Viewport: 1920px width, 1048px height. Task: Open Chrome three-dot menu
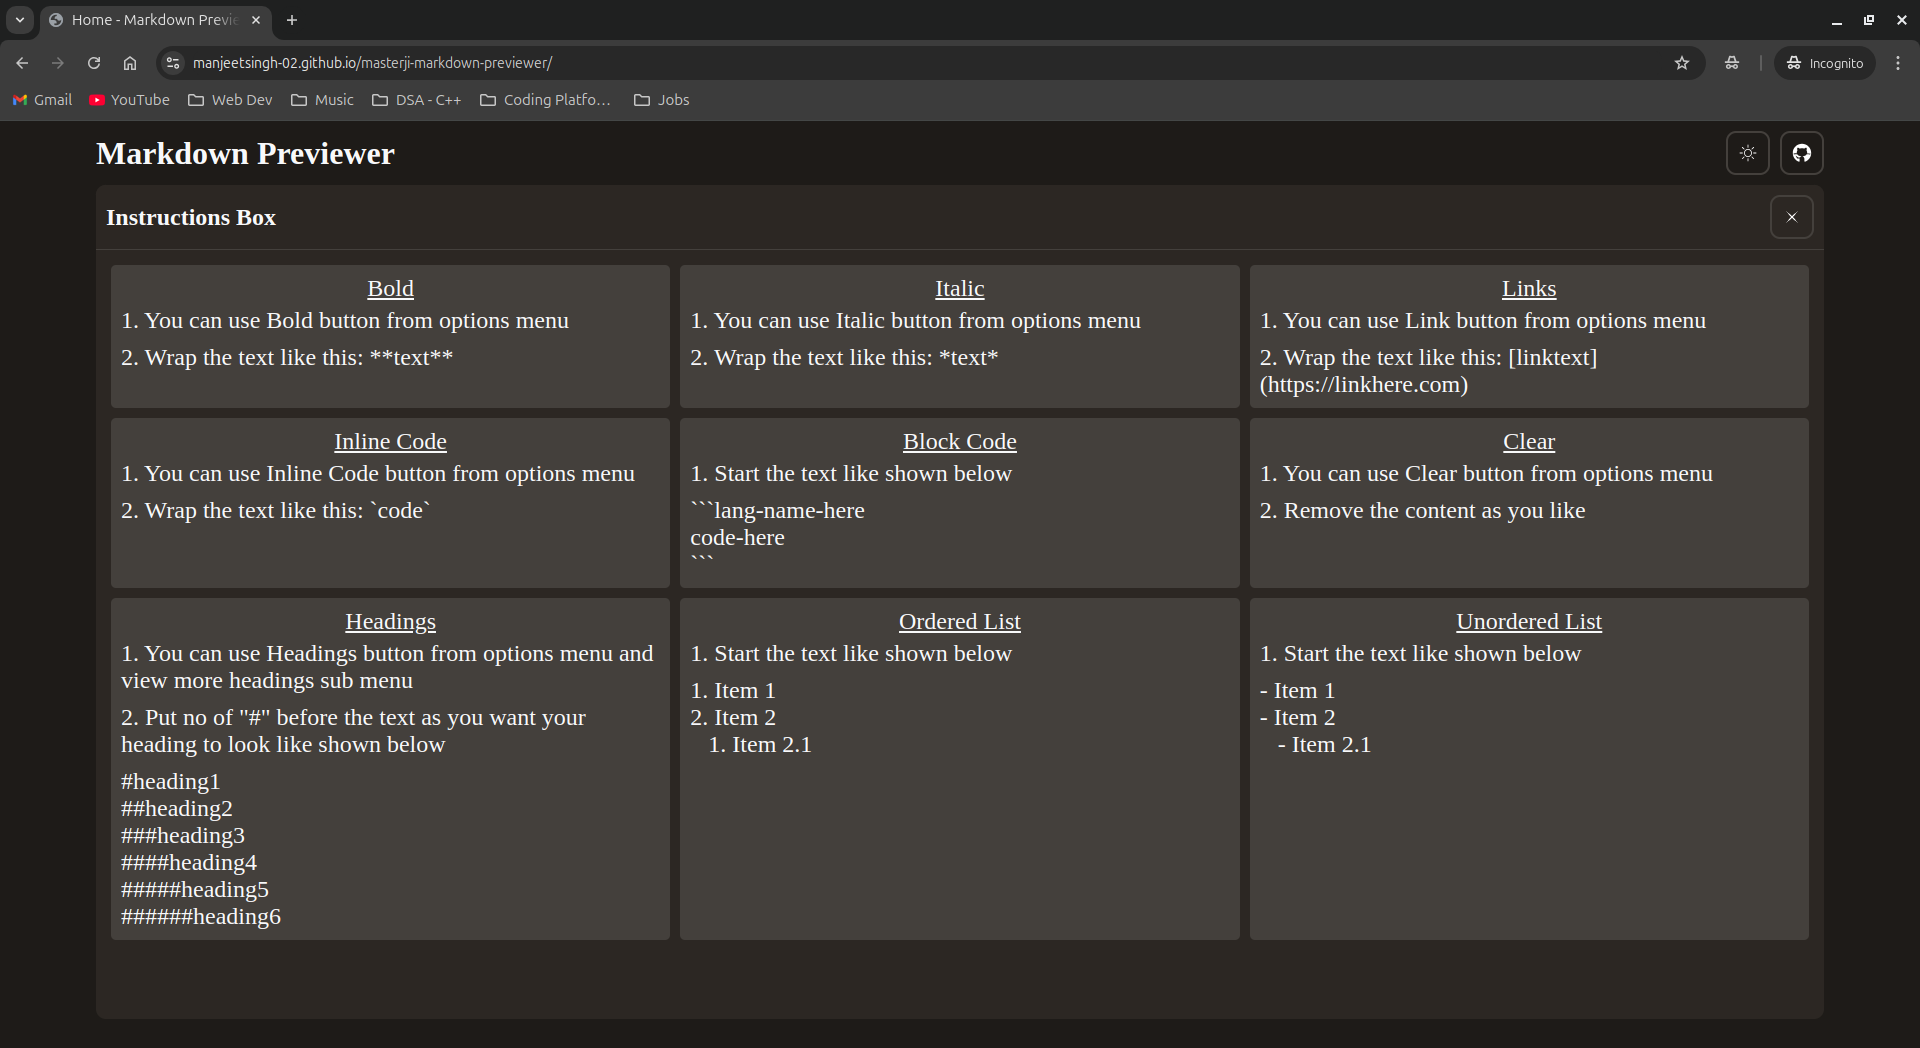[1898, 63]
